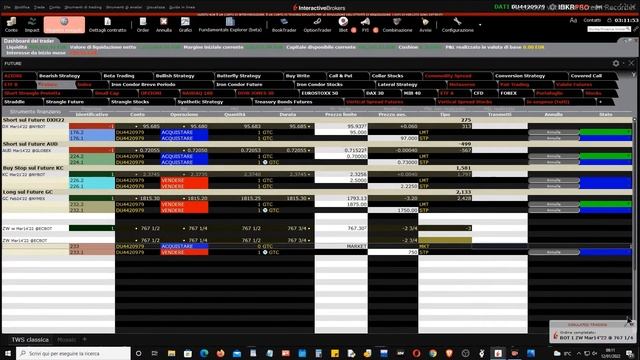This screenshot has height=360, width=640.
Task: Open the IBot assistant
Action: [x=343, y=24]
